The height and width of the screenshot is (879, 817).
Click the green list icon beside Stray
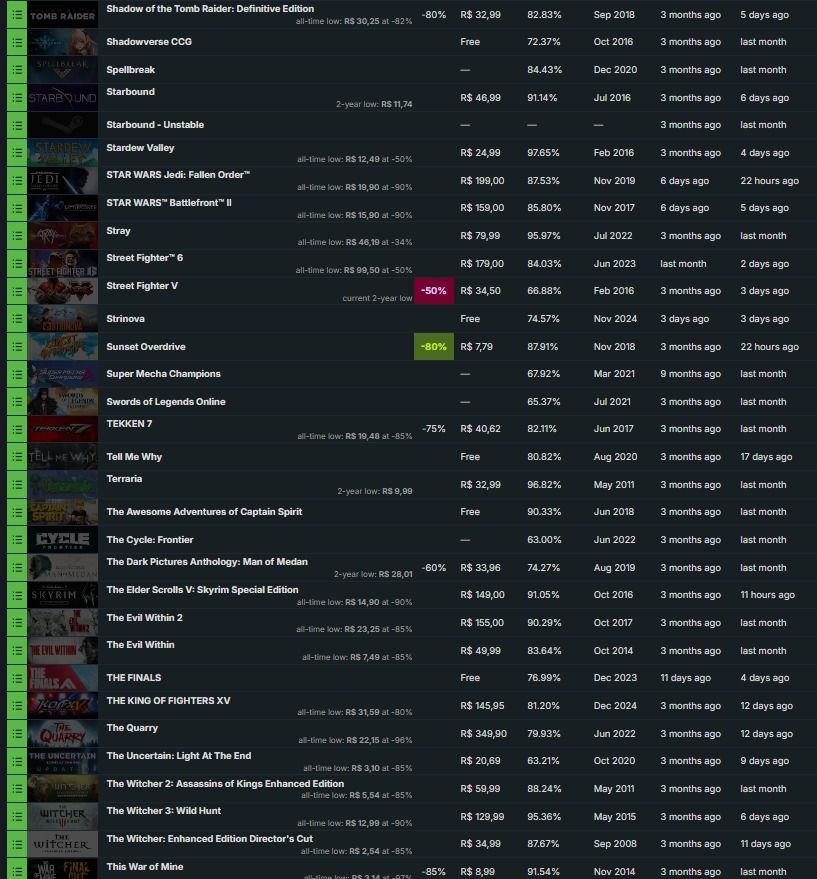(x=17, y=235)
